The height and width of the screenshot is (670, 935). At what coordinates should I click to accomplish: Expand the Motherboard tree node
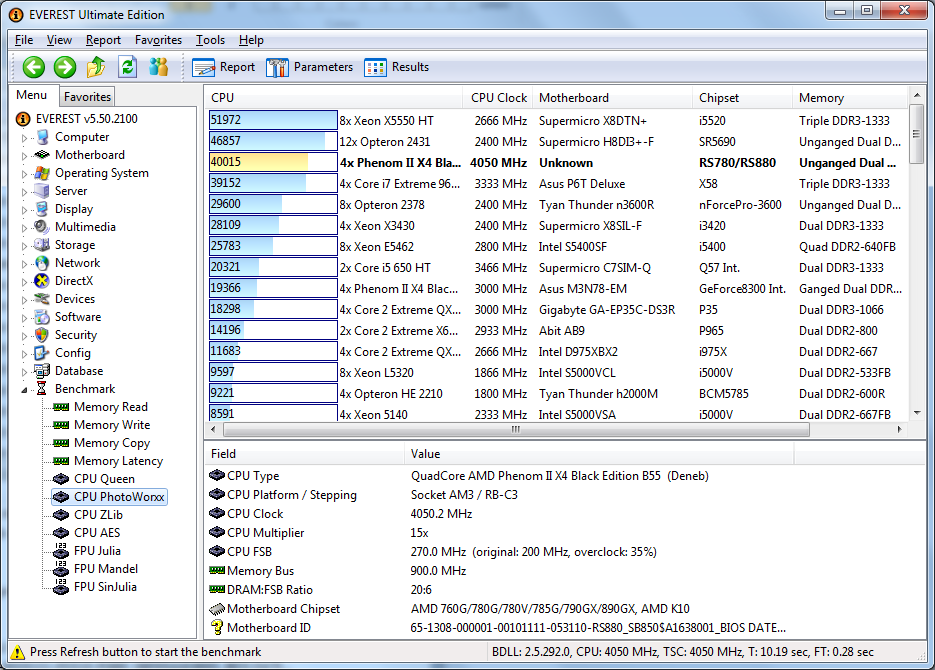point(25,156)
